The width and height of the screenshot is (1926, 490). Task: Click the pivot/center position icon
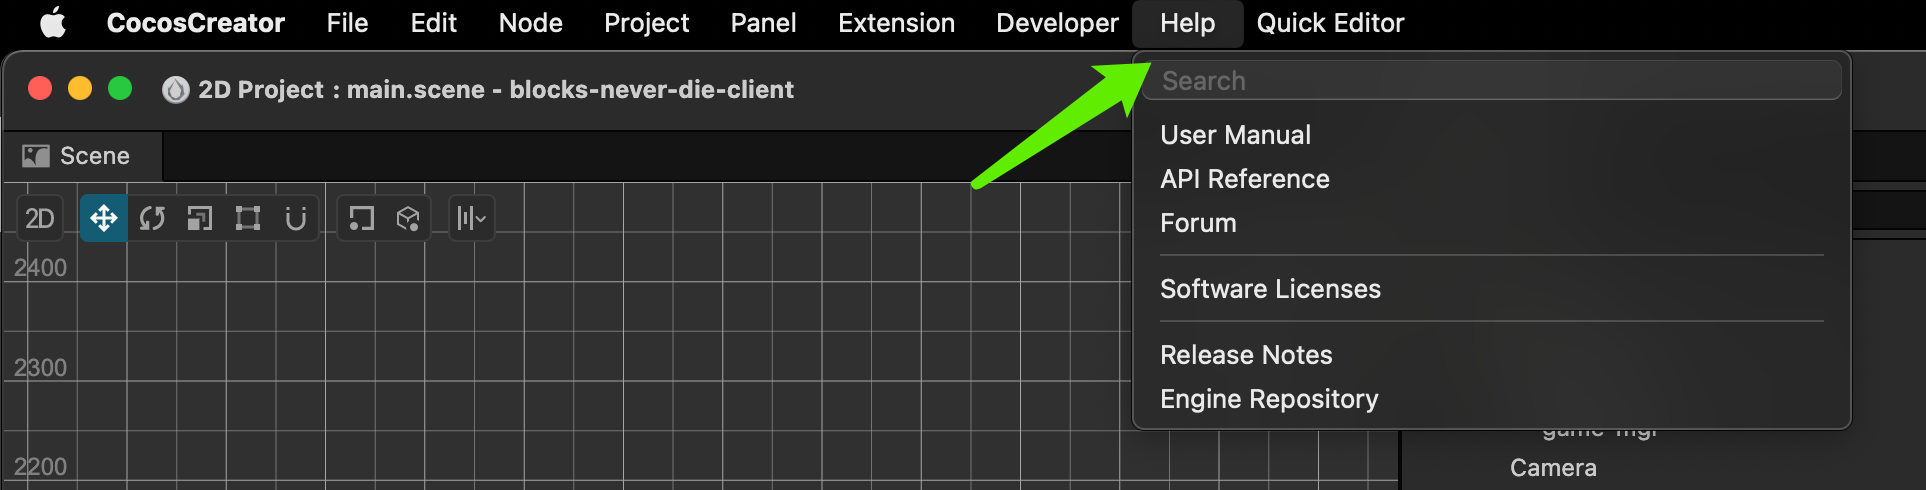click(x=361, y=218)
